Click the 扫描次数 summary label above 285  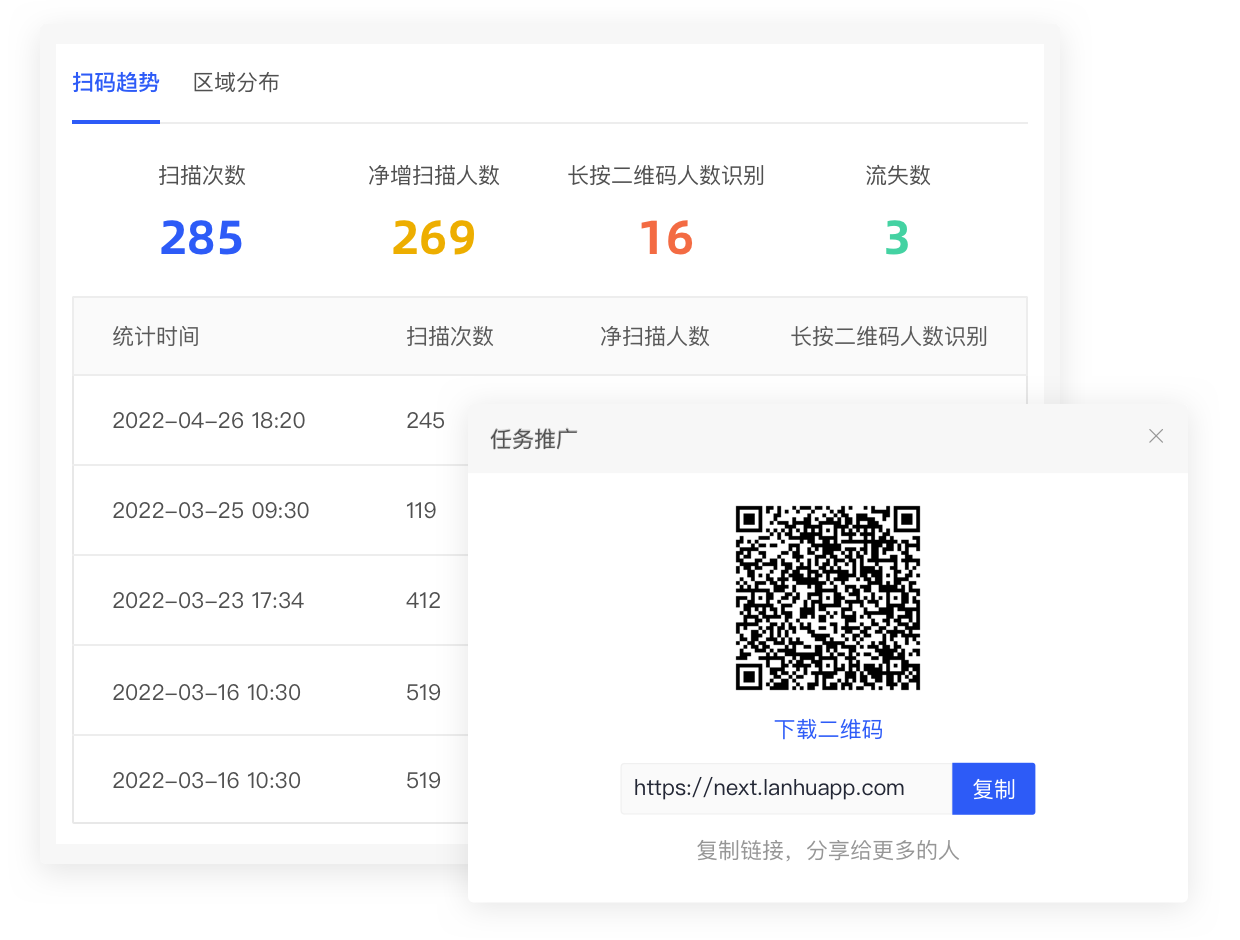tap(202, 175)
